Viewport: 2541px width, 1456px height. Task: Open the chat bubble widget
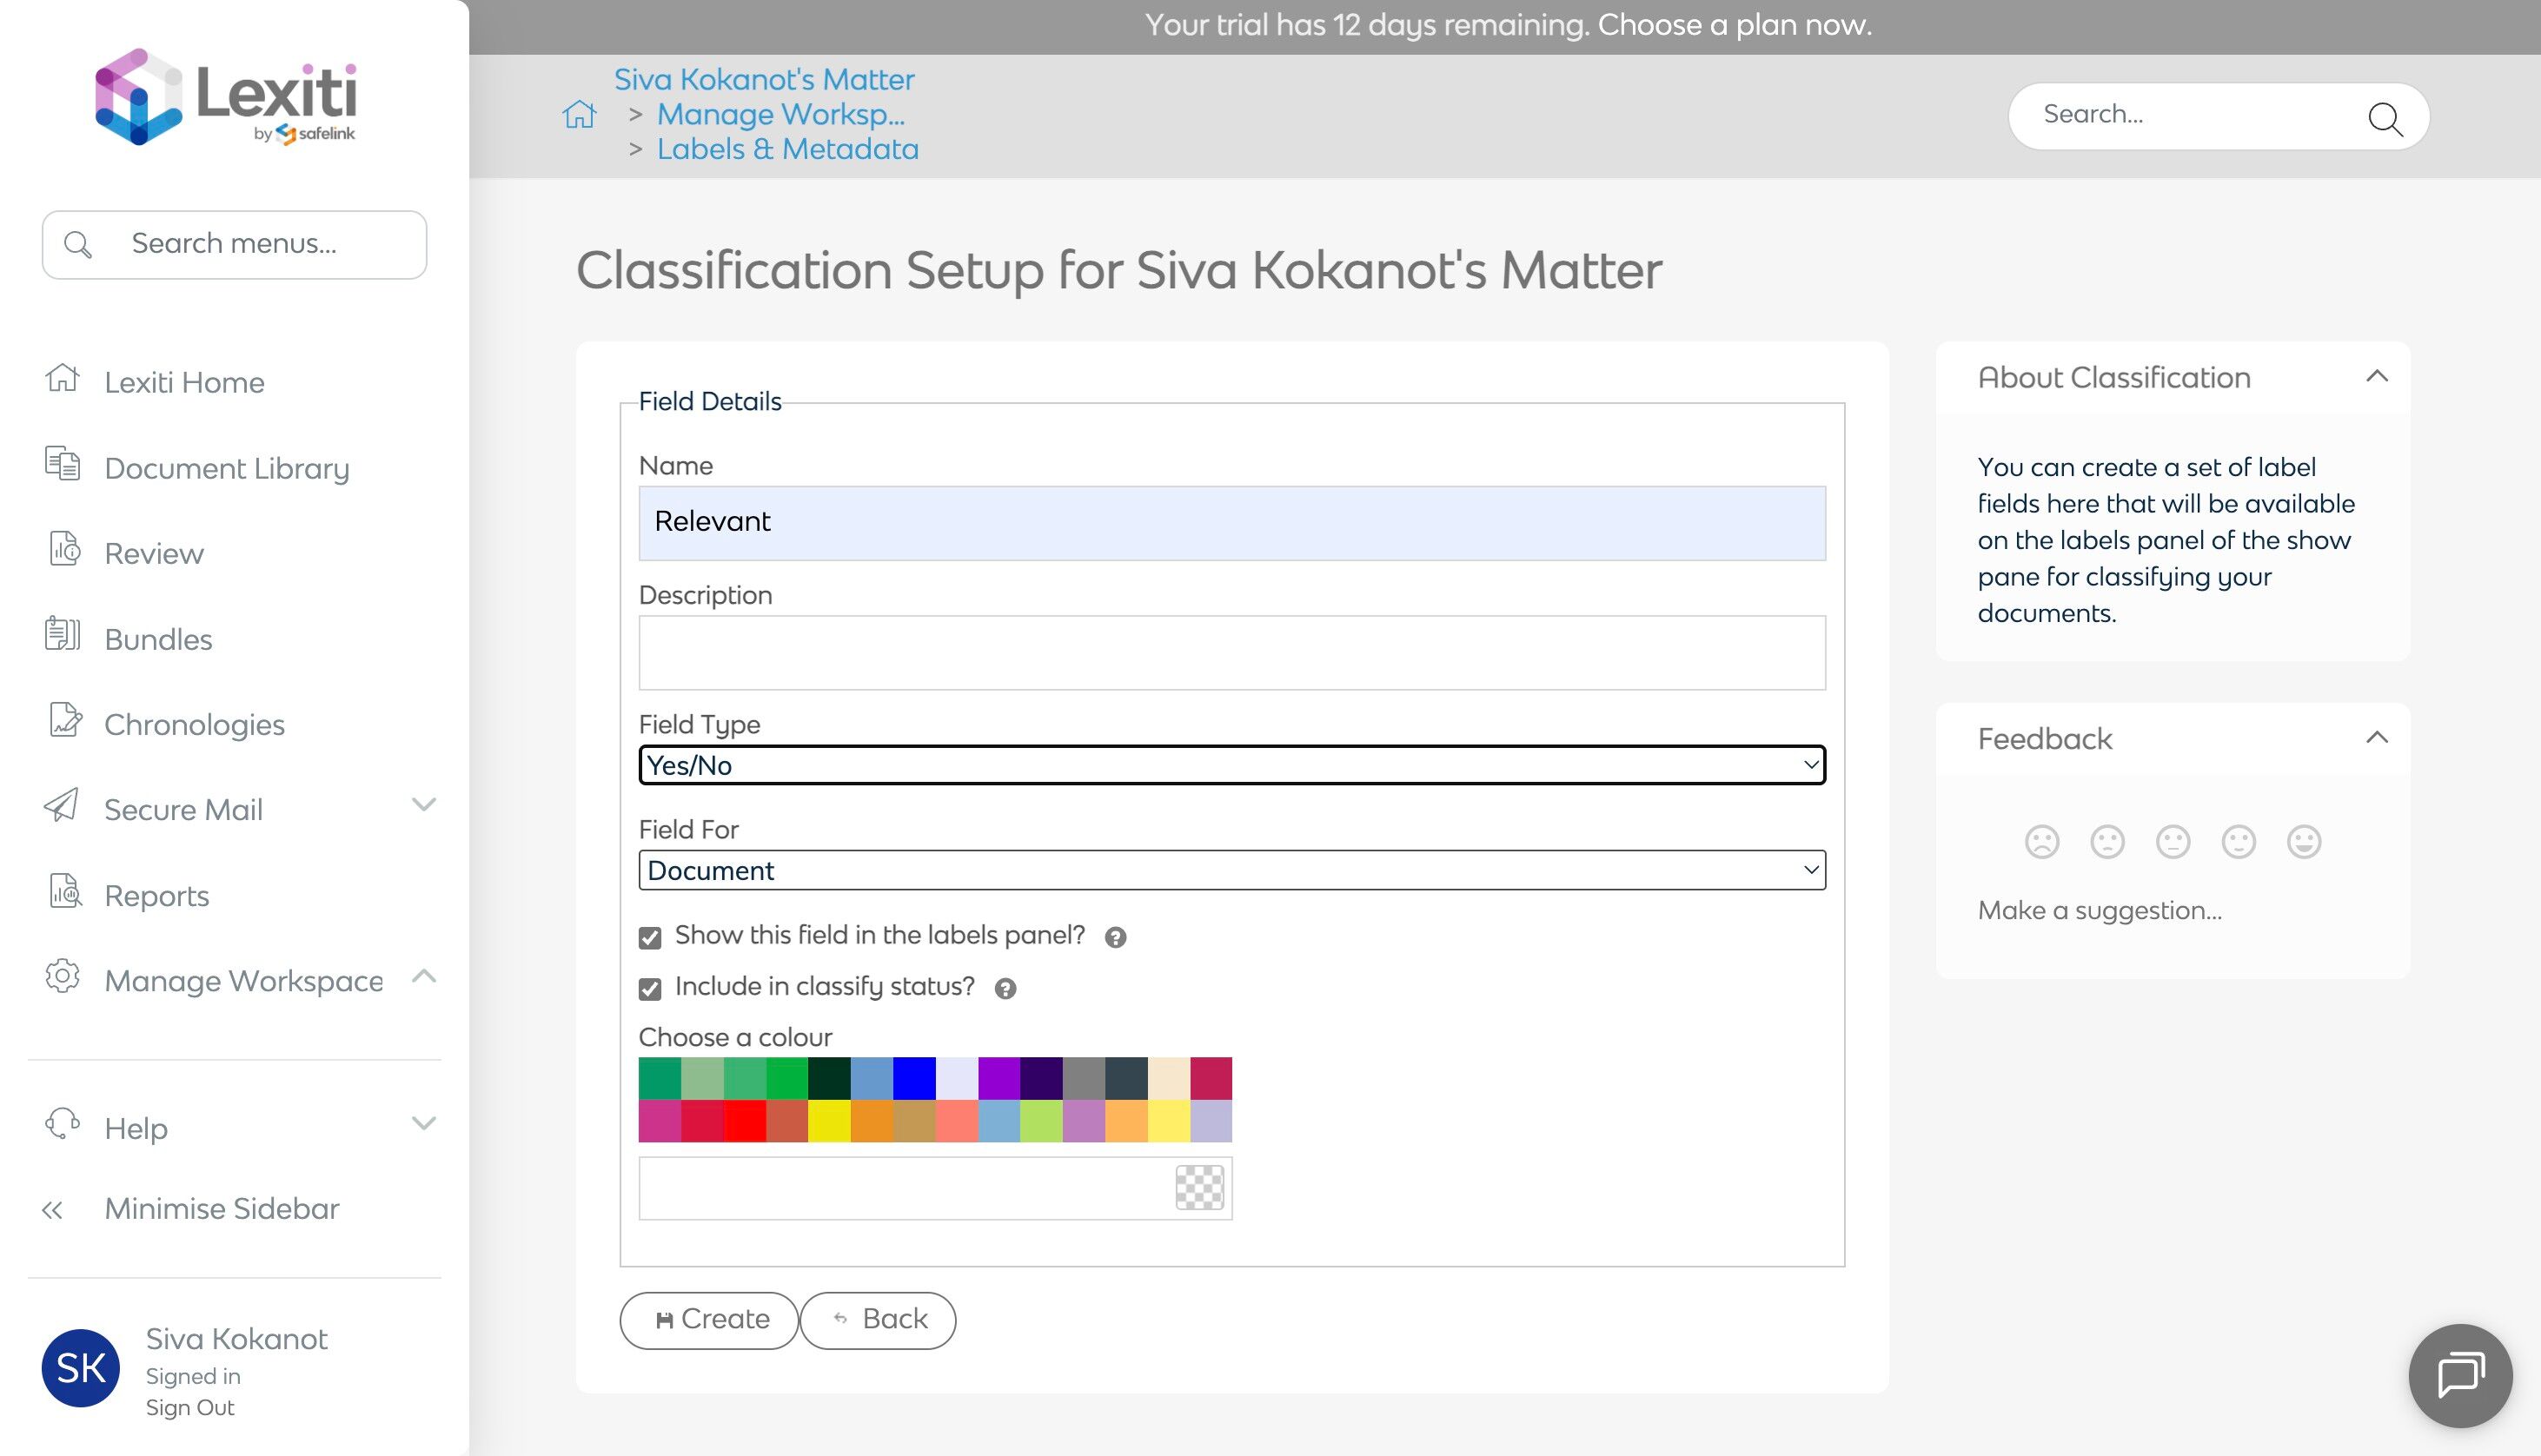coord(2460,1375)
